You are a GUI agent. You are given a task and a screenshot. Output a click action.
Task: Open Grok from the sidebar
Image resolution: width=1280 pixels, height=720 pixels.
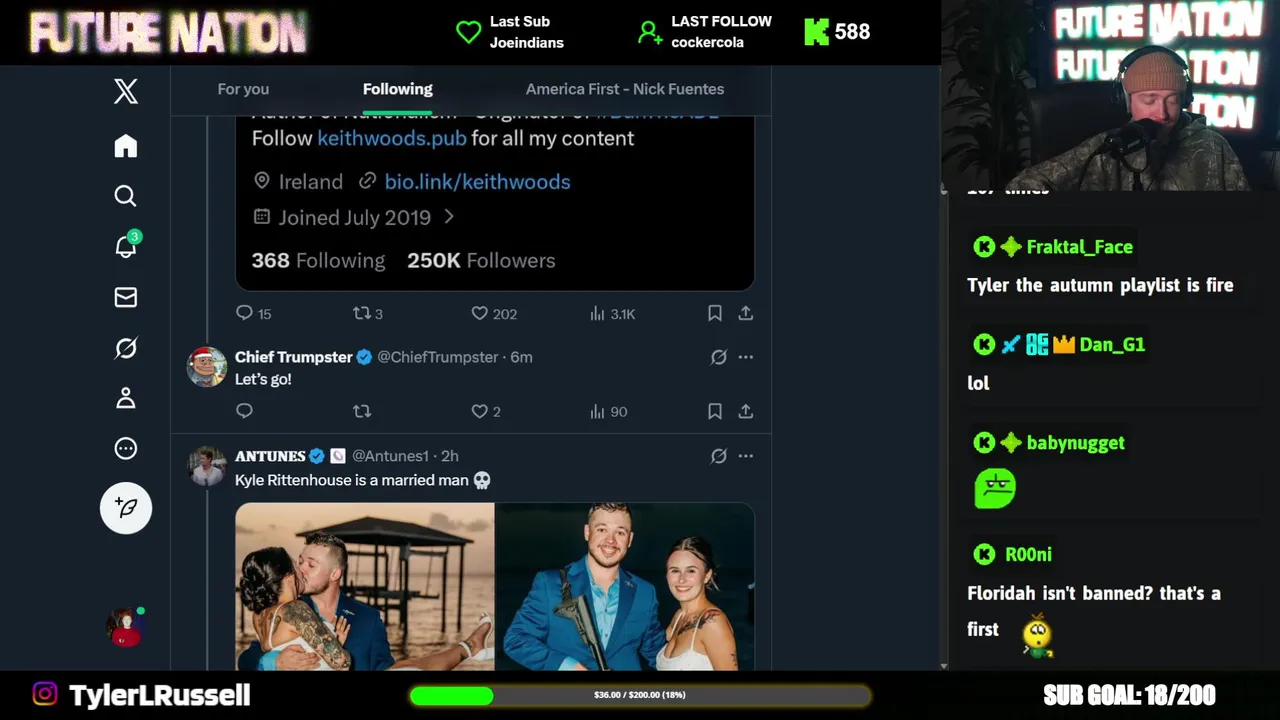pyautogui.click(x=125, y=348)
